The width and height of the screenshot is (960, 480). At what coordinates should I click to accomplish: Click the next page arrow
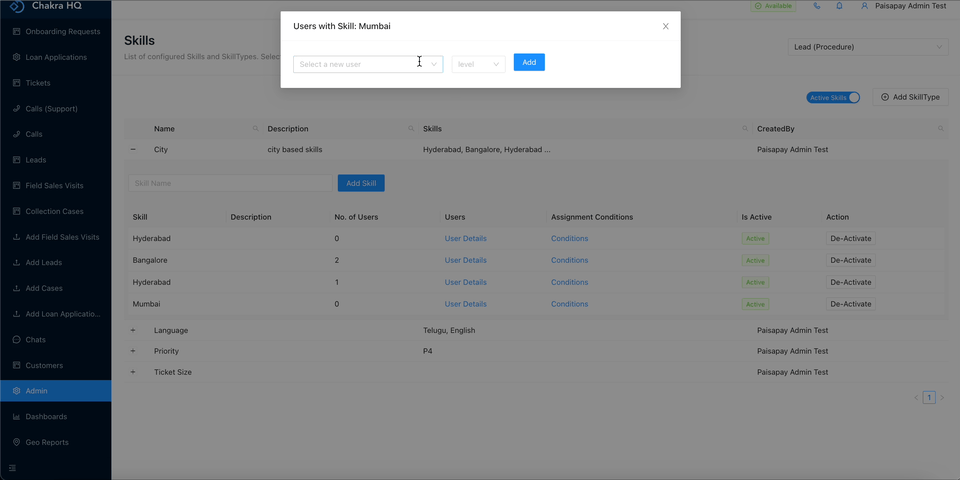click(x=942, y=398)
